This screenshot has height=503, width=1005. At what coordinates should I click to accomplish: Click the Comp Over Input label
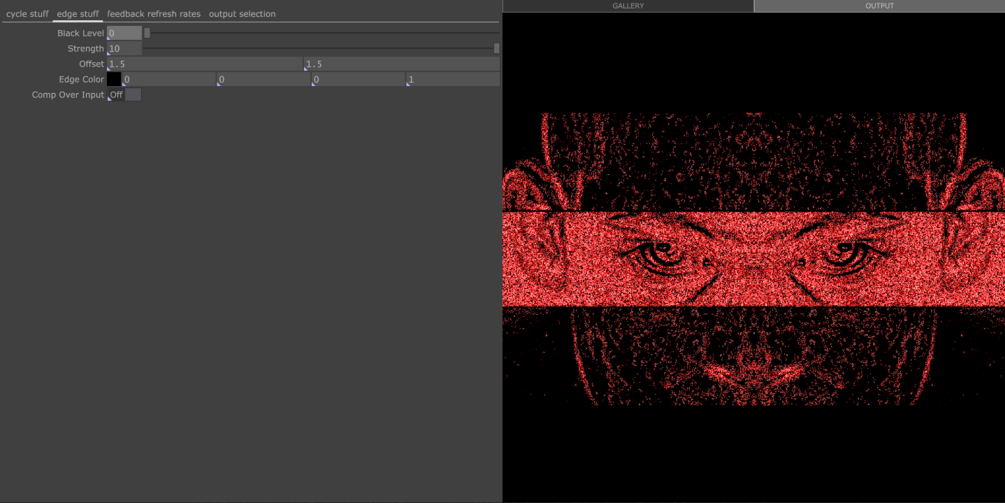click(67, 95)
